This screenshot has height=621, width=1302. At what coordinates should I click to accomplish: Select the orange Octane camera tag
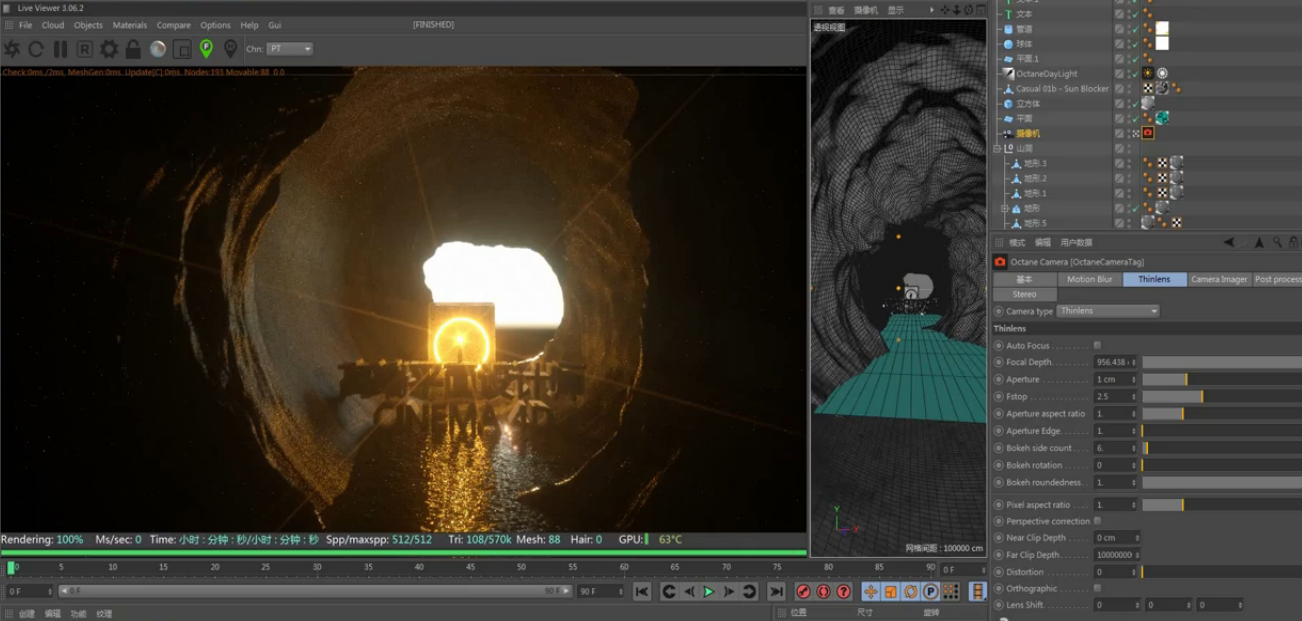click(x=1148, y=133)
